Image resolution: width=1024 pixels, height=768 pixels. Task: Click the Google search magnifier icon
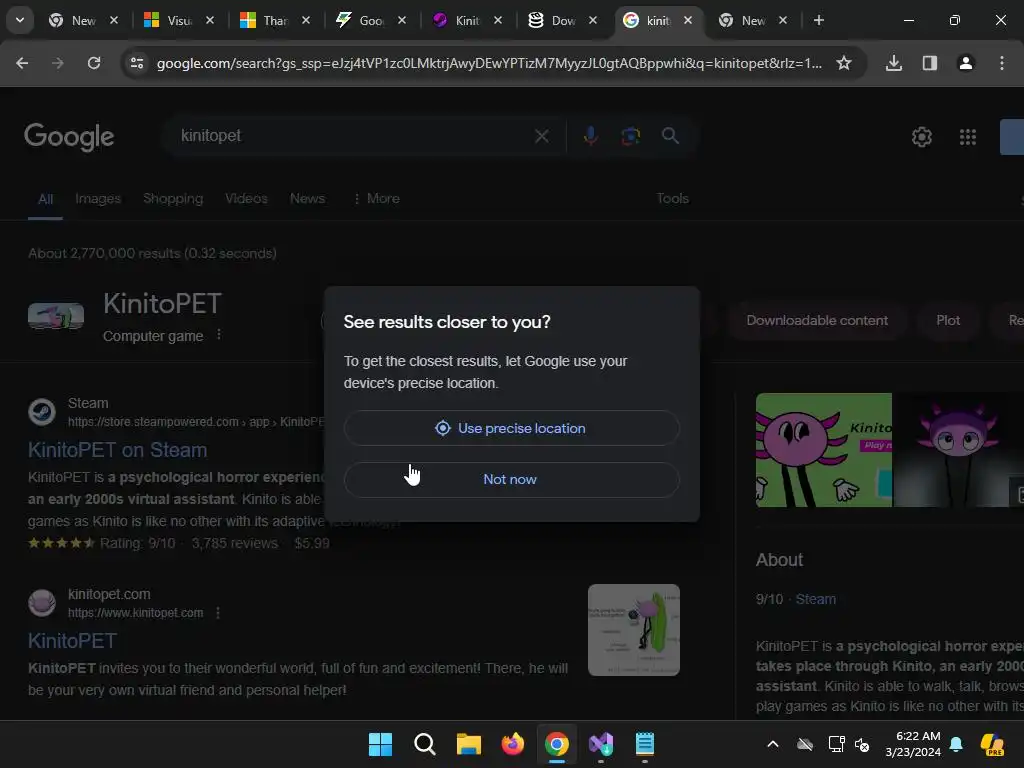click(670, 136)
